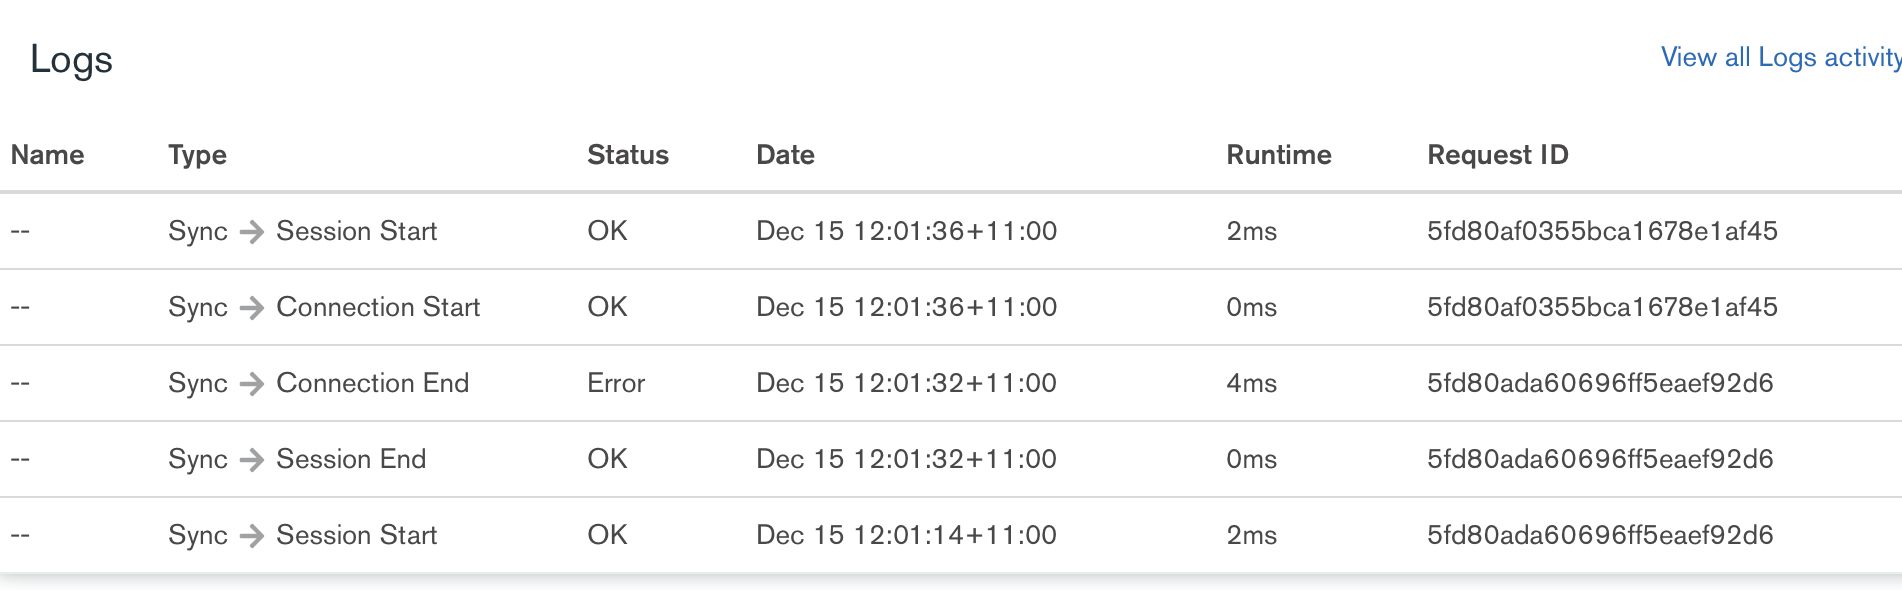The height and width of the screenshot is (590, 1902).
Task: Click the arrow icon in Session End row
Action: point(252,459)
